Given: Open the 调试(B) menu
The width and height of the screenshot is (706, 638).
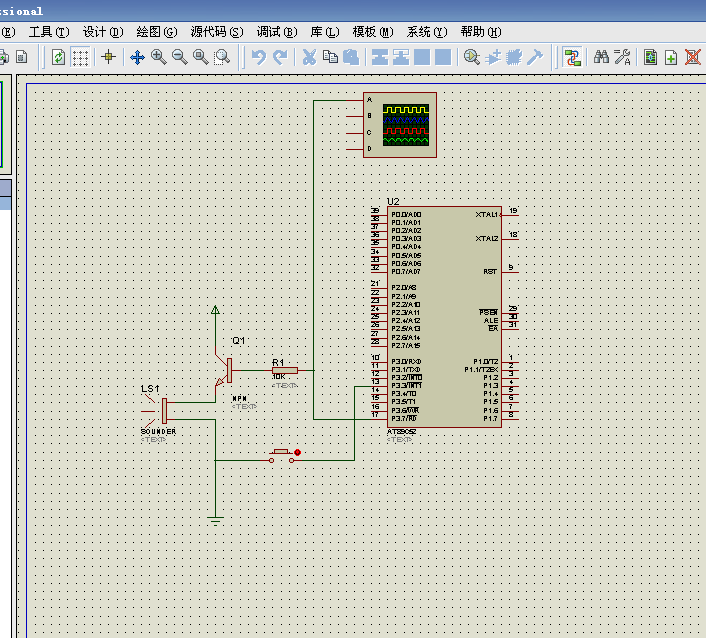Looking at the screenshot, I should click(x=277, y=32).
